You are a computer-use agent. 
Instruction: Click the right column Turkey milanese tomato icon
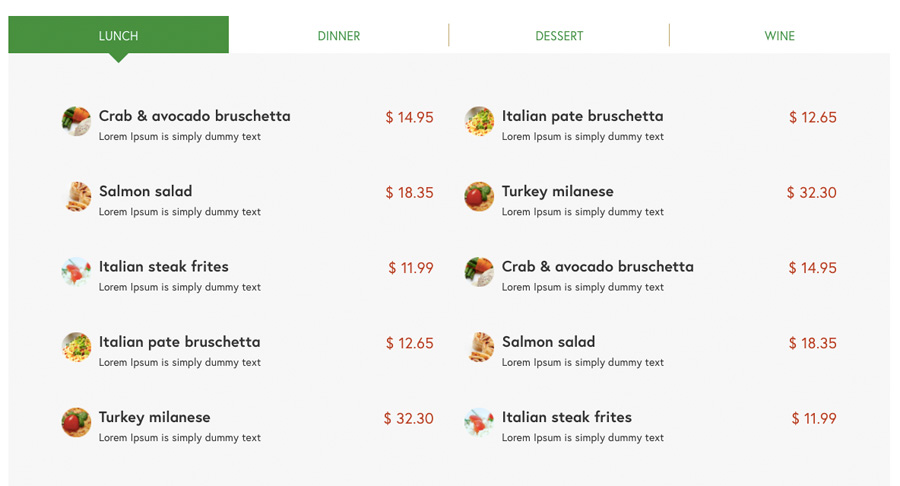coord(479,196)
